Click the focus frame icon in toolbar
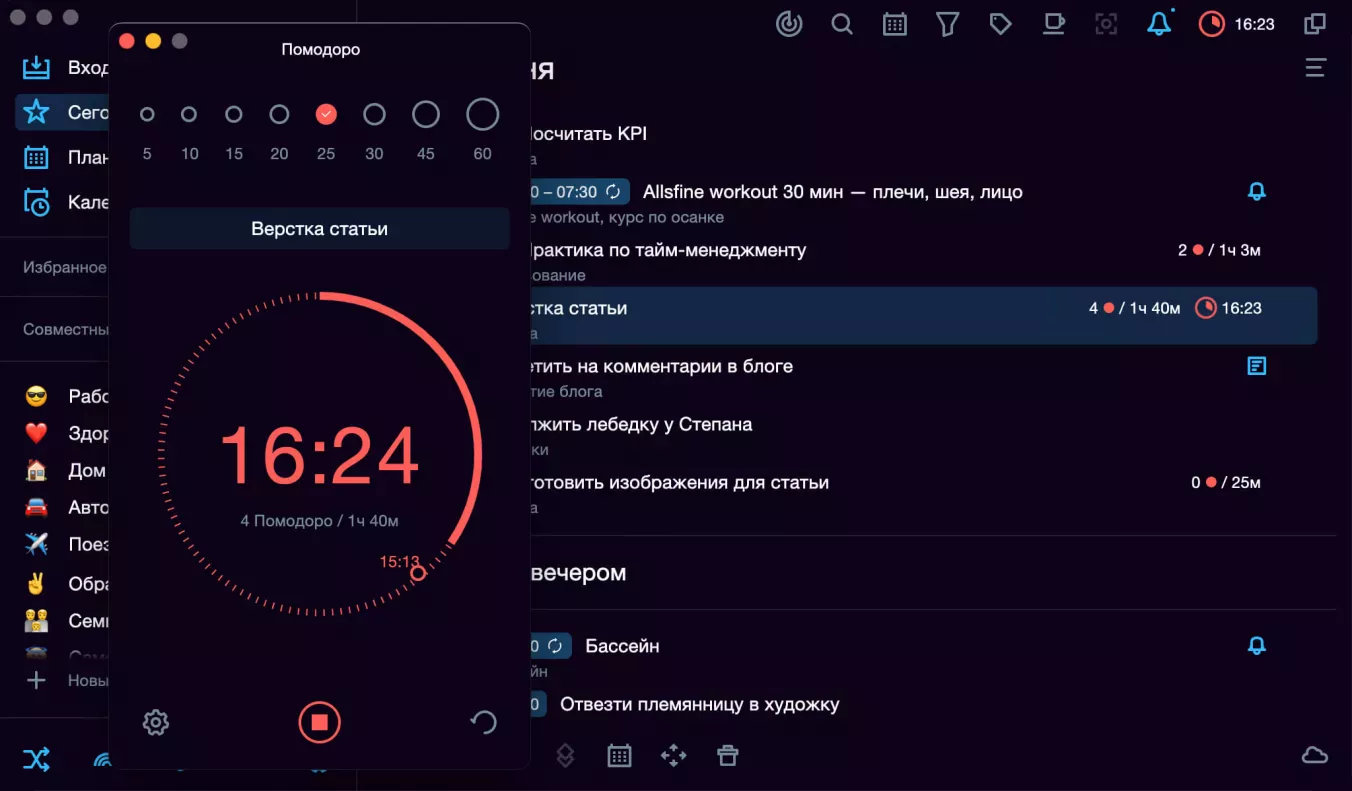 pos(1106,24)
